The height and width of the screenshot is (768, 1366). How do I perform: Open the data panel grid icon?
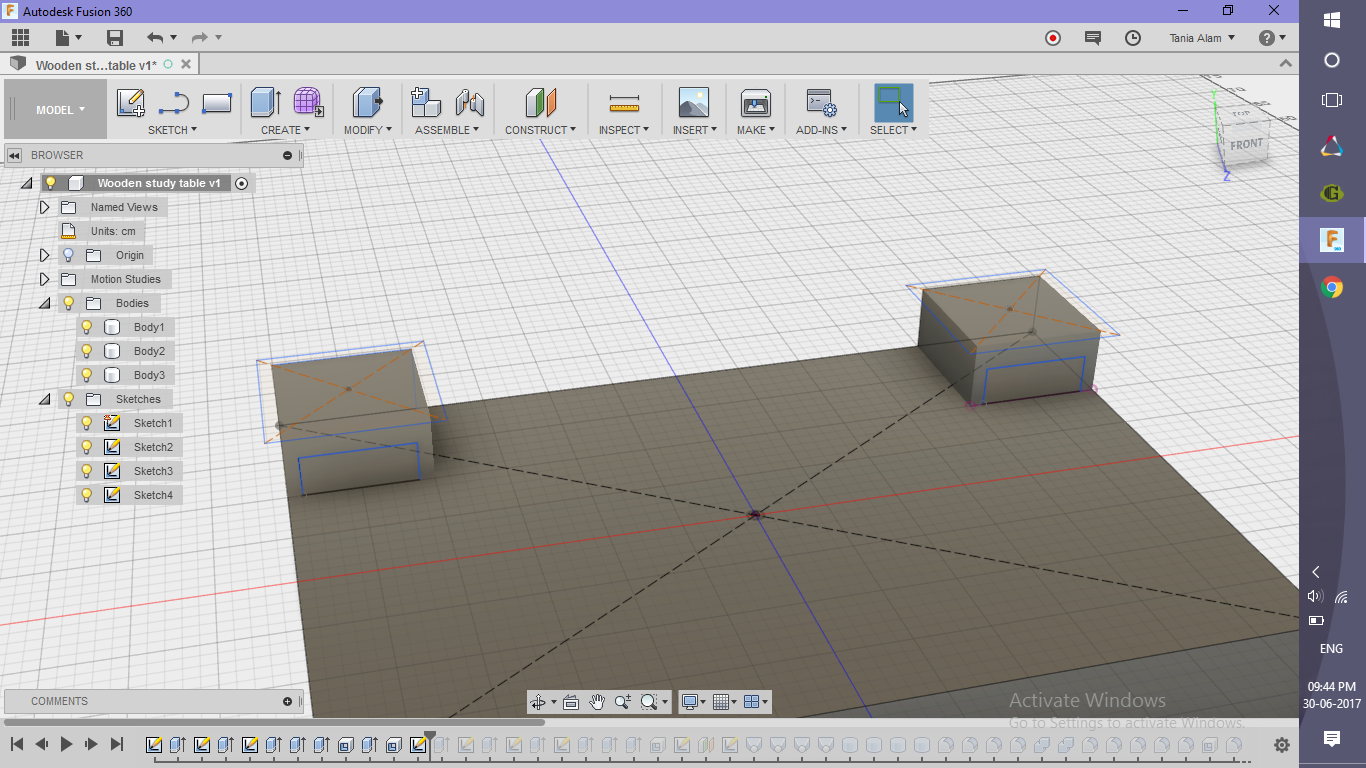click(x=20, y=38)
